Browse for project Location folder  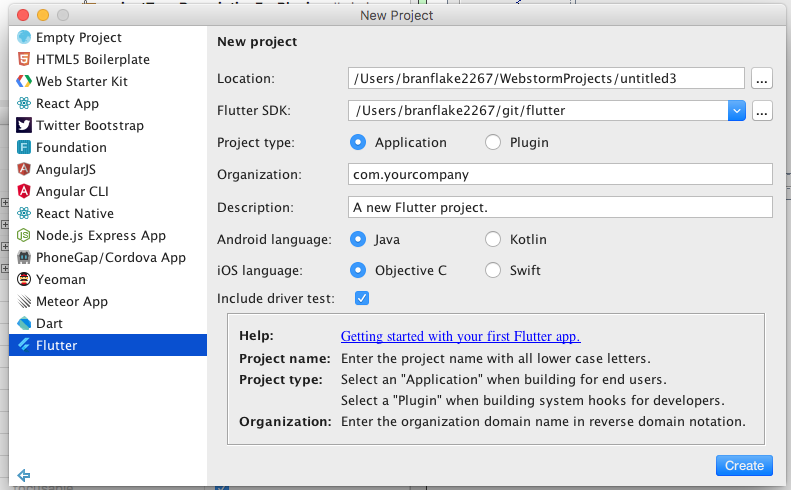pos(762,78)
